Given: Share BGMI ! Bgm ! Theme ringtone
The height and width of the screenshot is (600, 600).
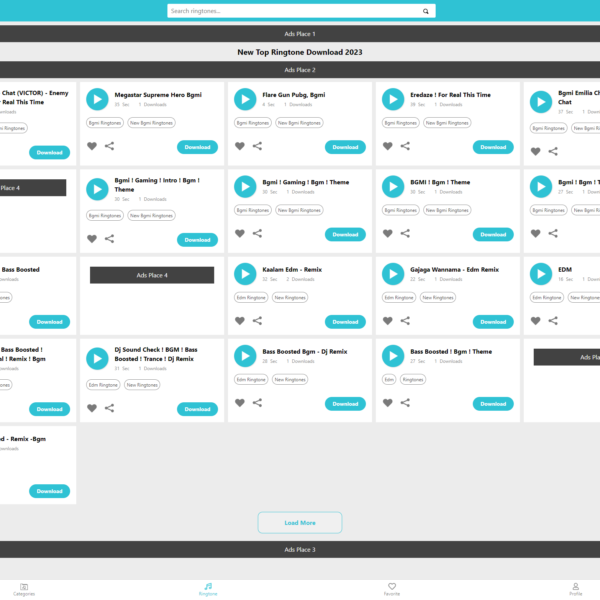Looking at the screenshot, I should tap(405, 233).
